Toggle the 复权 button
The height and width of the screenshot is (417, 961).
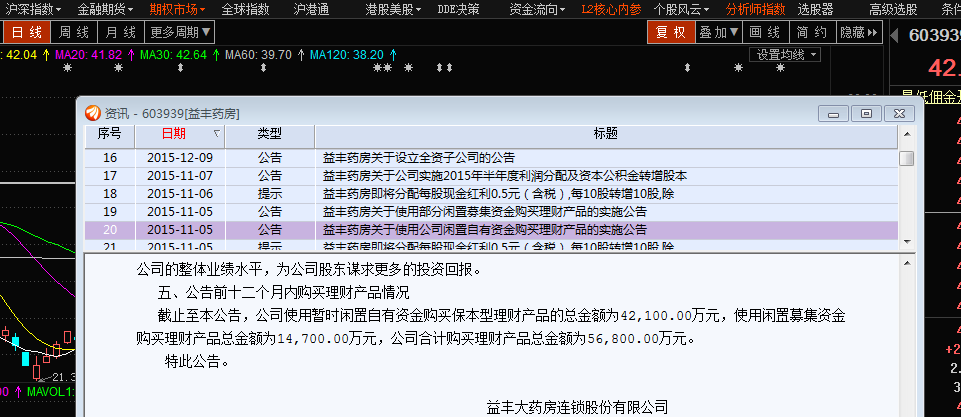671,33
